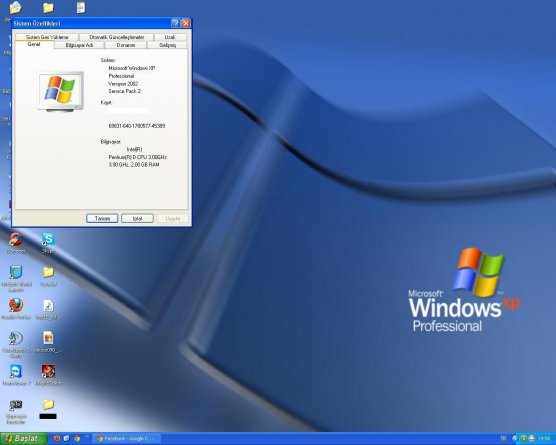Viewport: 556px width, 445px height.
Task: Open the TeamViewer 7 desktop shortcut
Action: tap(16, 372)
